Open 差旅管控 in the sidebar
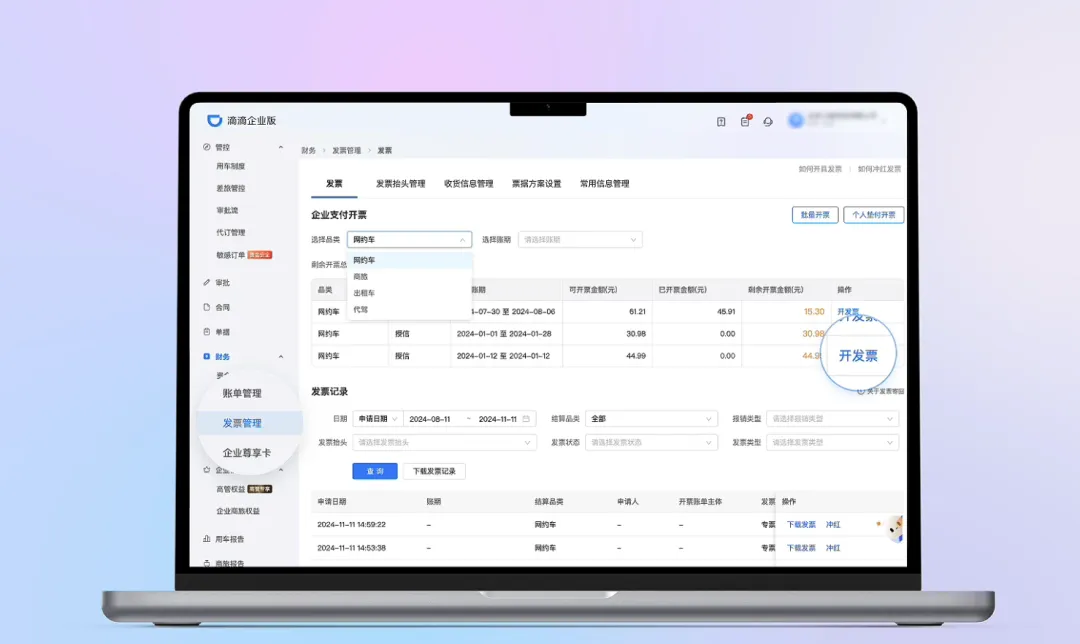The width and height of the screenshot is (1080, 644). click(231, 188)
